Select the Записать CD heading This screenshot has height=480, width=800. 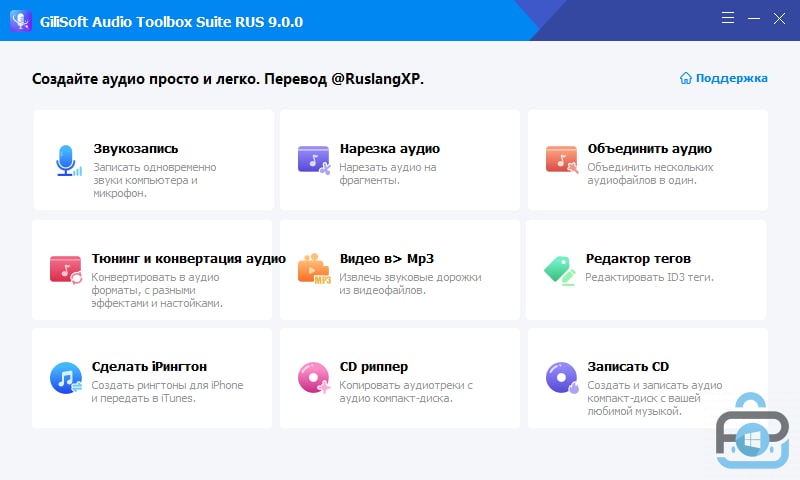628,366
